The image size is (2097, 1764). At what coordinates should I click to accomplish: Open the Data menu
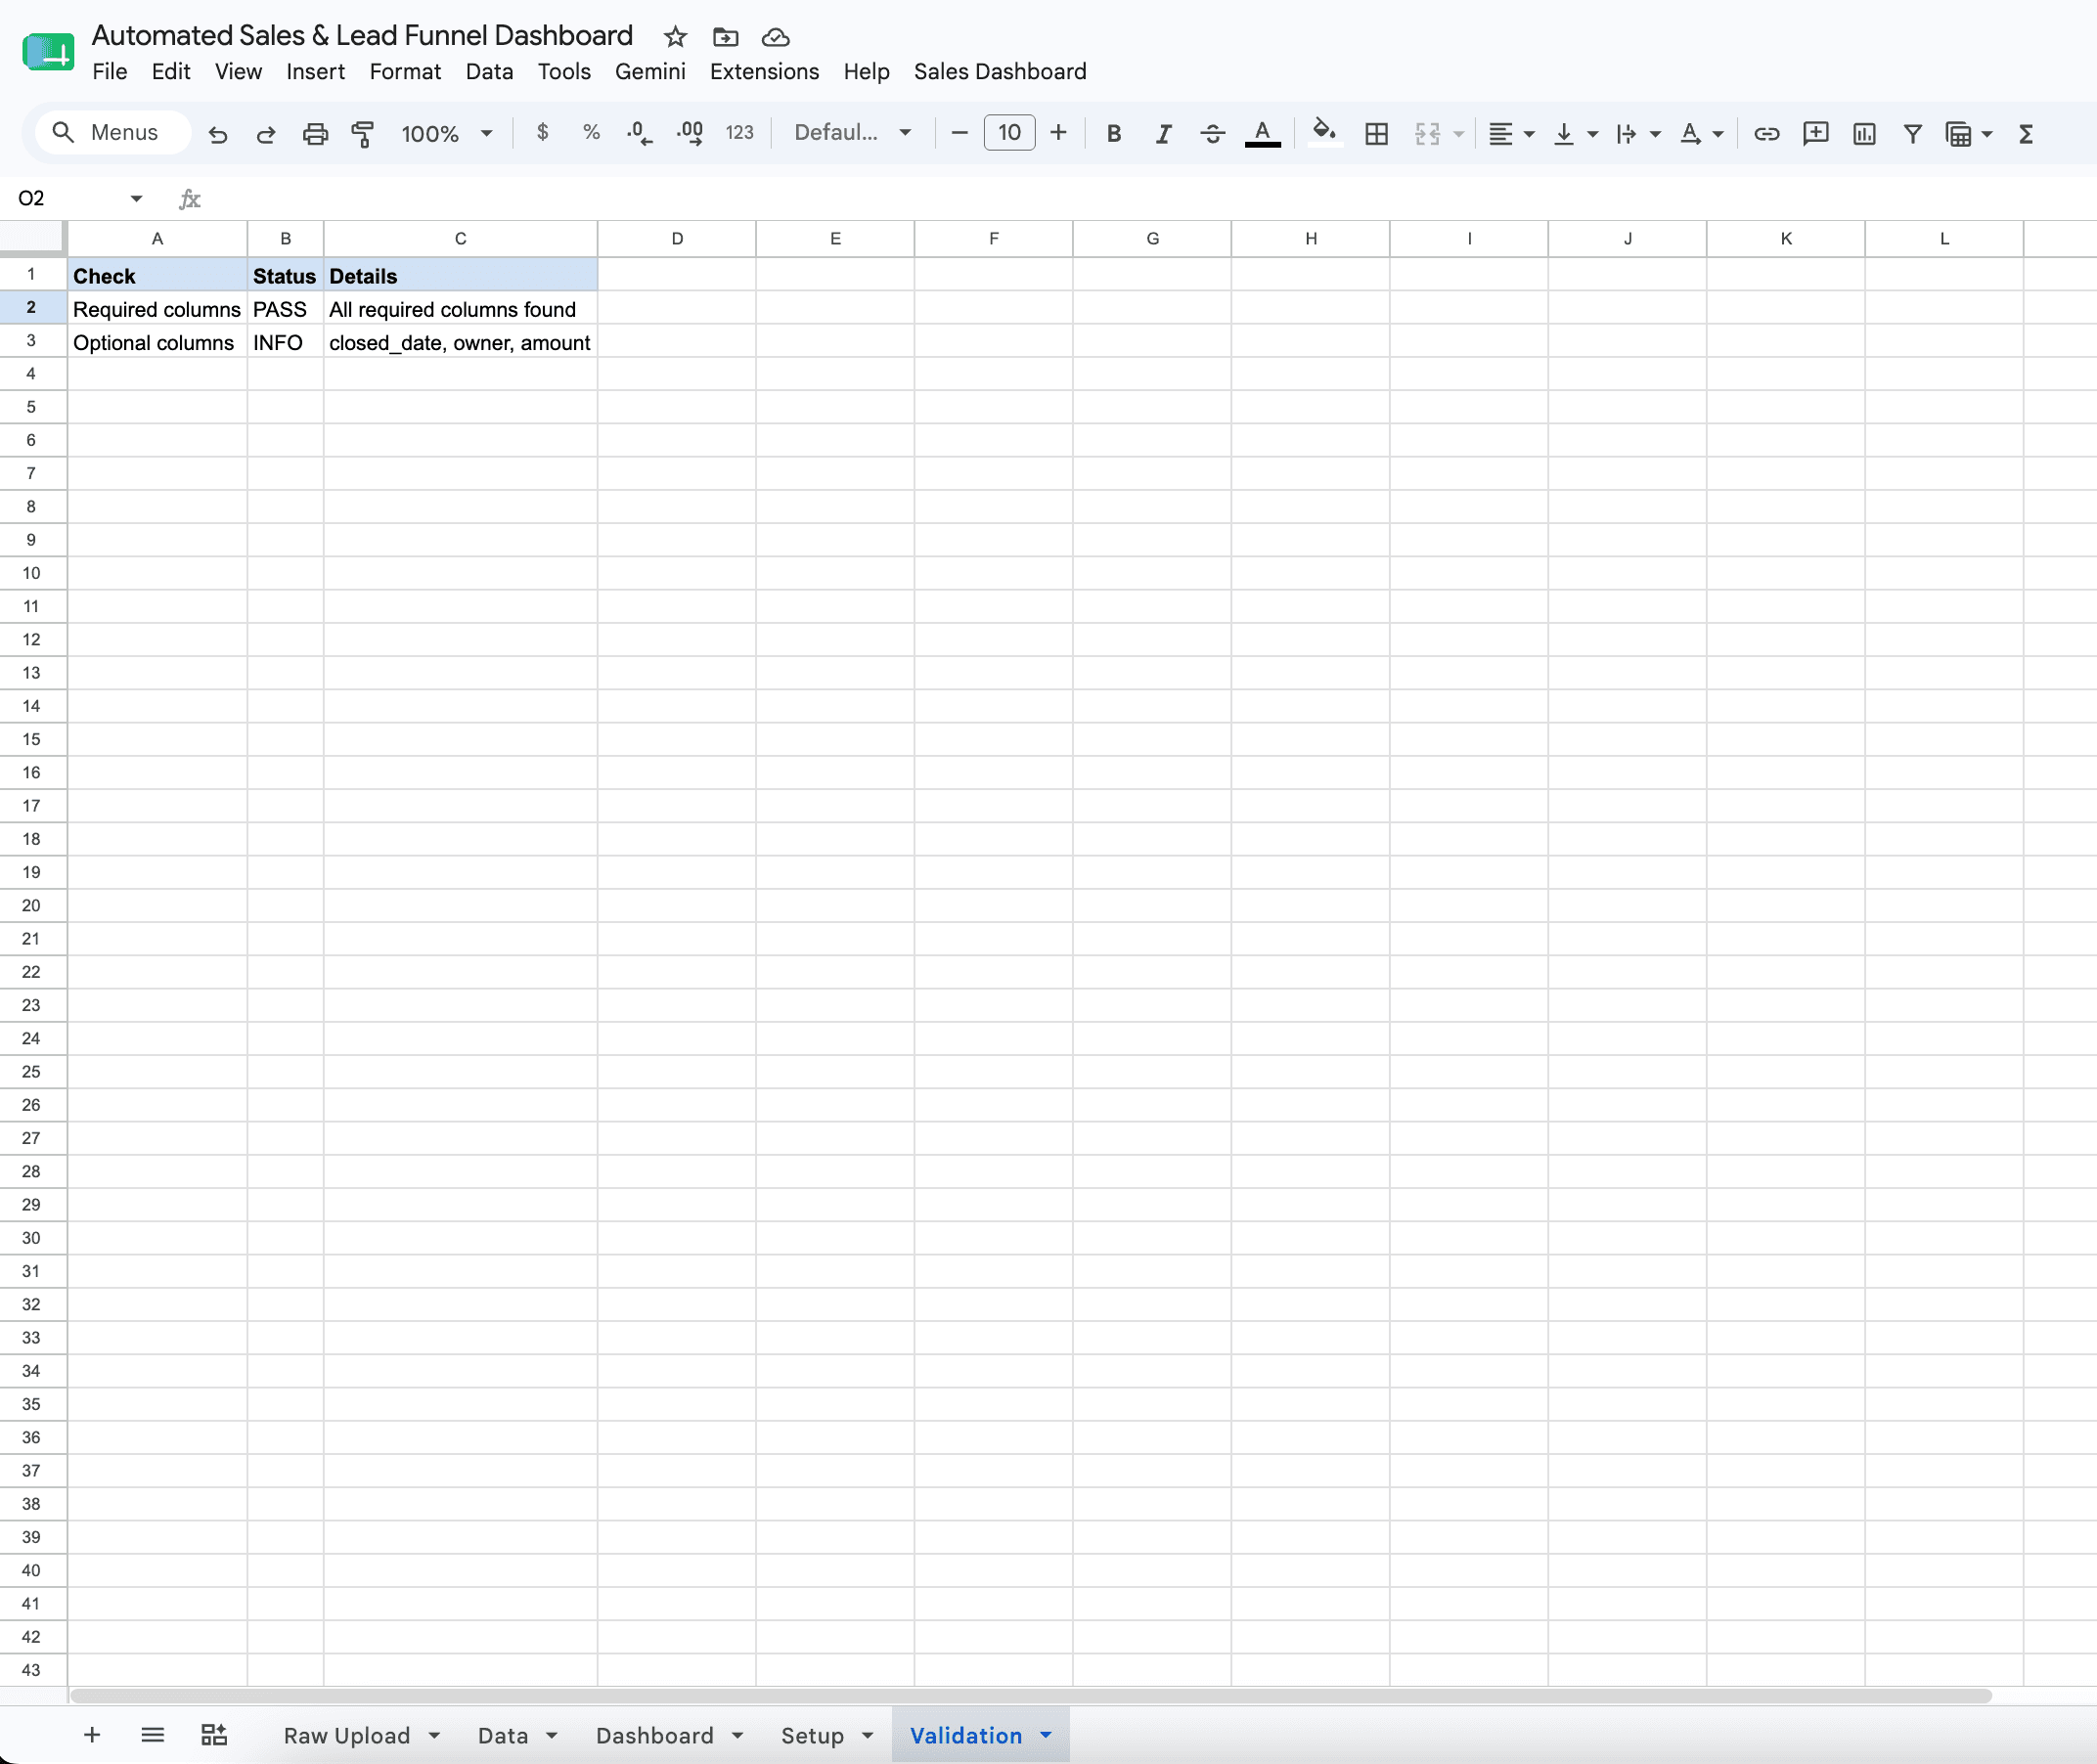click(489, 71)
